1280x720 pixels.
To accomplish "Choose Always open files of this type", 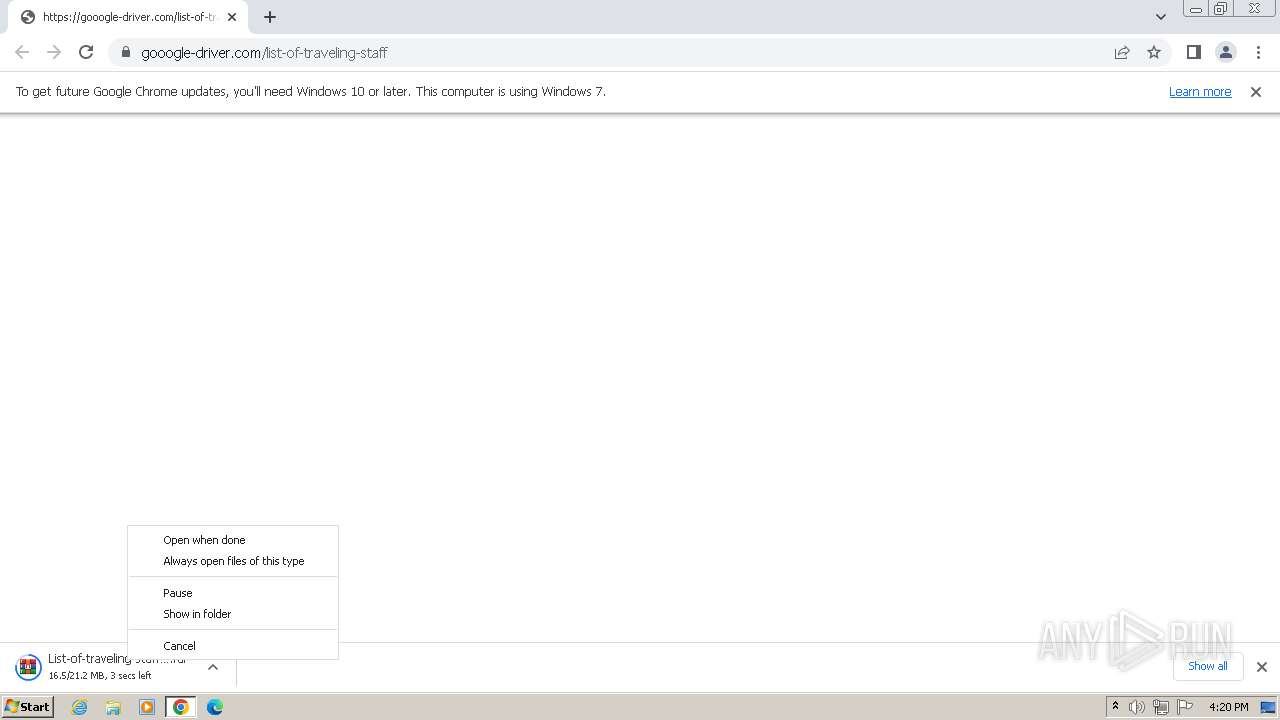I will pos(233,561).
